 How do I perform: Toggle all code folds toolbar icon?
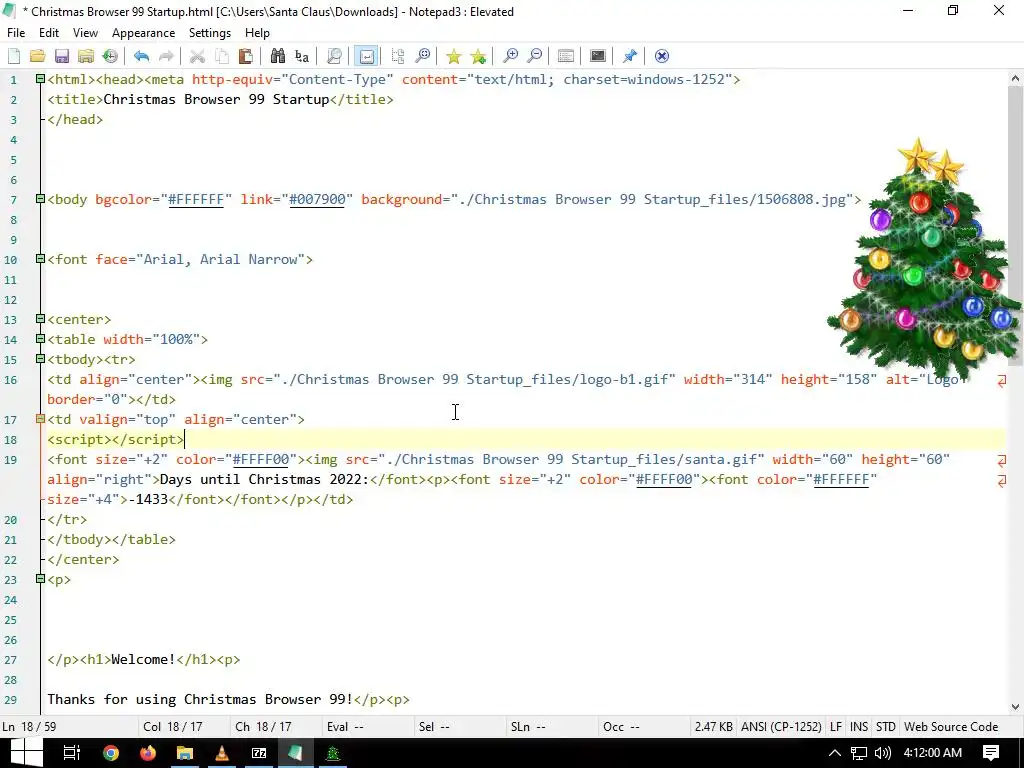point(398,56)
